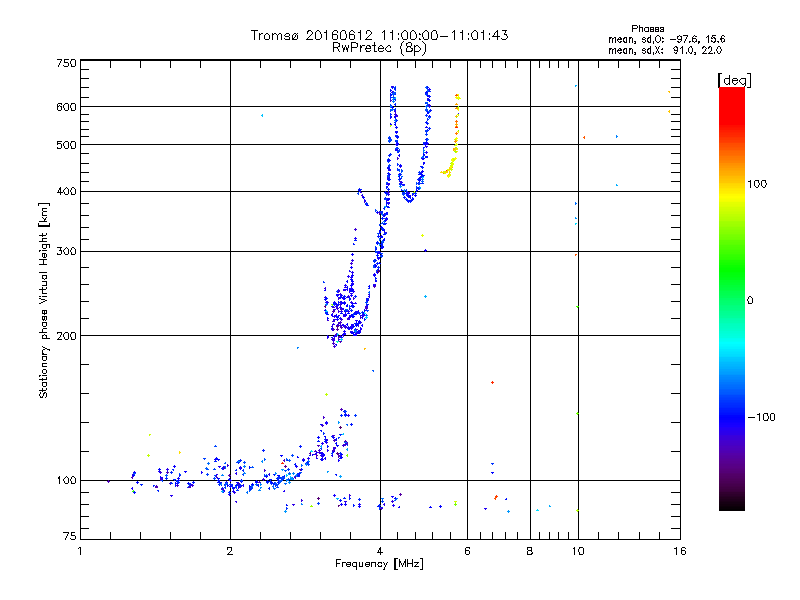Click the "Phases" header text
Viewport: 800px width, 600px height.
647,29
